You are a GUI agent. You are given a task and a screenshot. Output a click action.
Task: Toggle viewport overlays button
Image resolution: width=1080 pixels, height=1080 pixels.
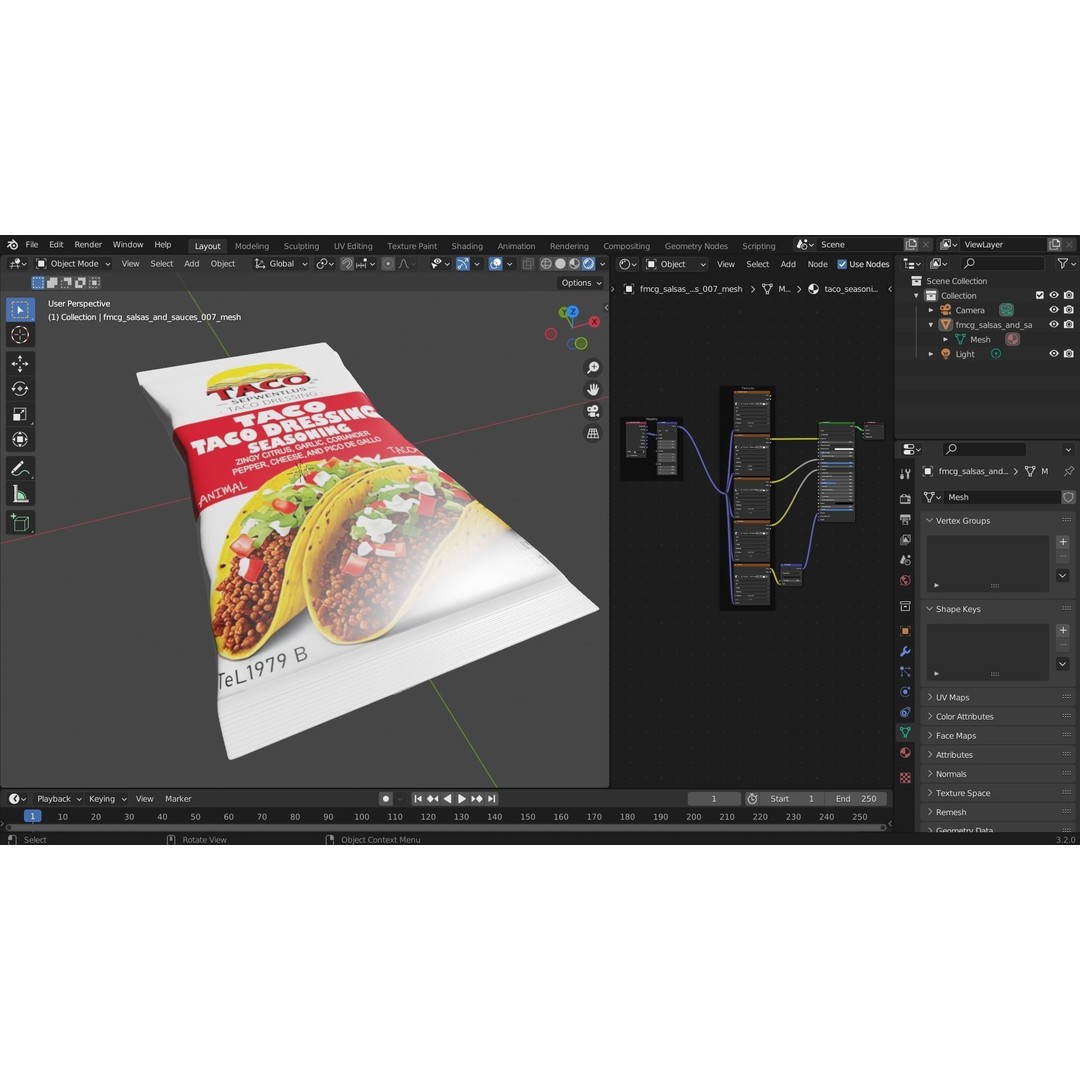pyautogui.click(x=495, y=264)
